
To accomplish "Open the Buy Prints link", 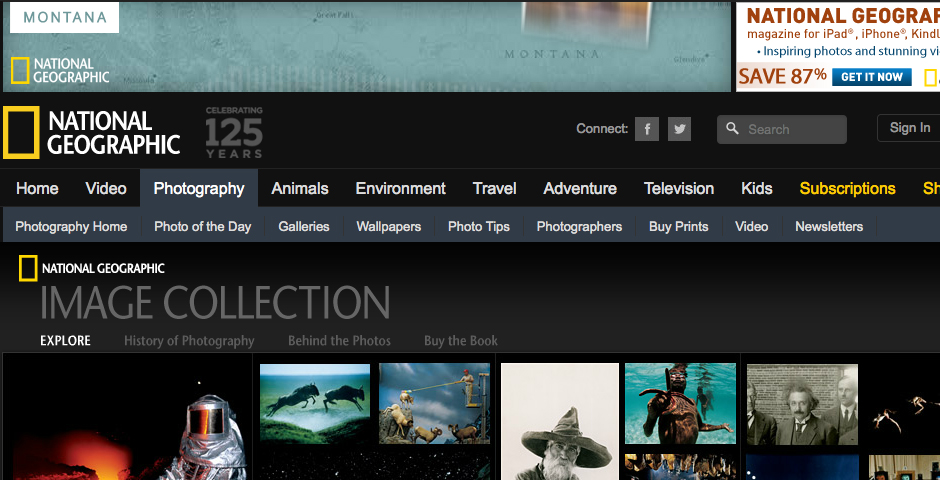I will click(679, 227).
